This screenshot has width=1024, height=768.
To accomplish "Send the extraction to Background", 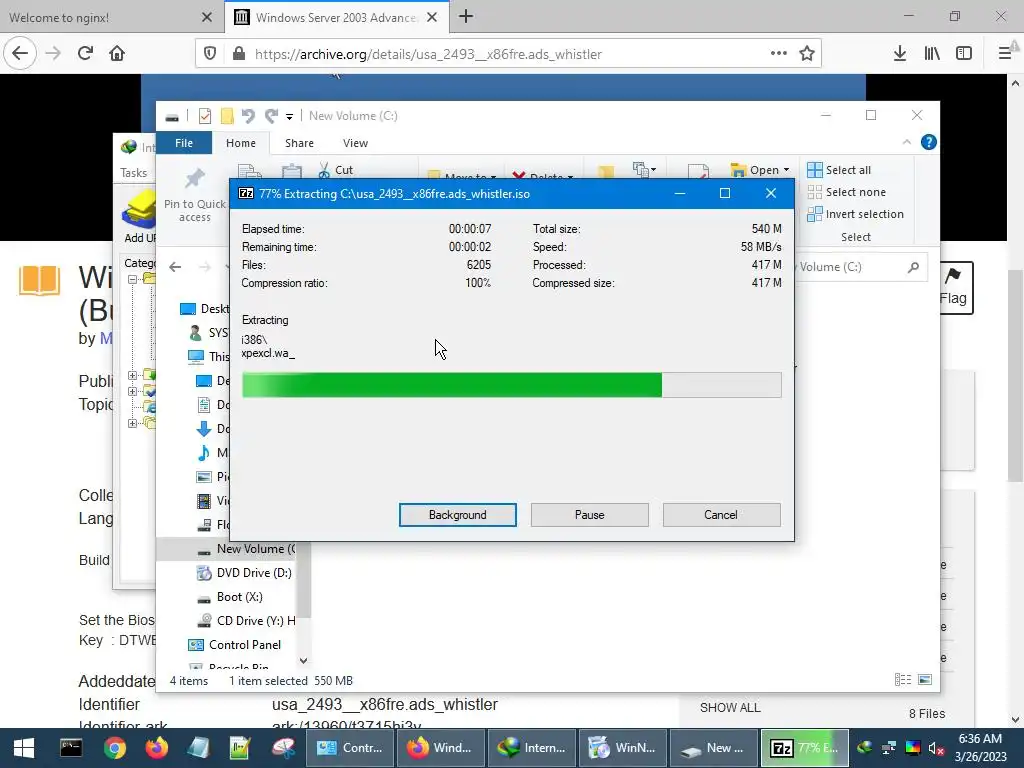I will tap(457, 515).
